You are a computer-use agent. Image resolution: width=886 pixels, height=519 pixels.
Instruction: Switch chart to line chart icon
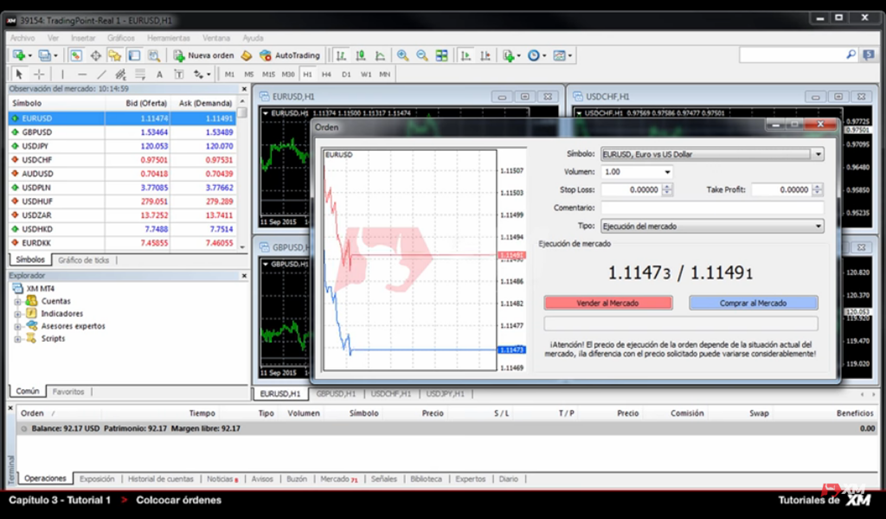coord(380,55)
